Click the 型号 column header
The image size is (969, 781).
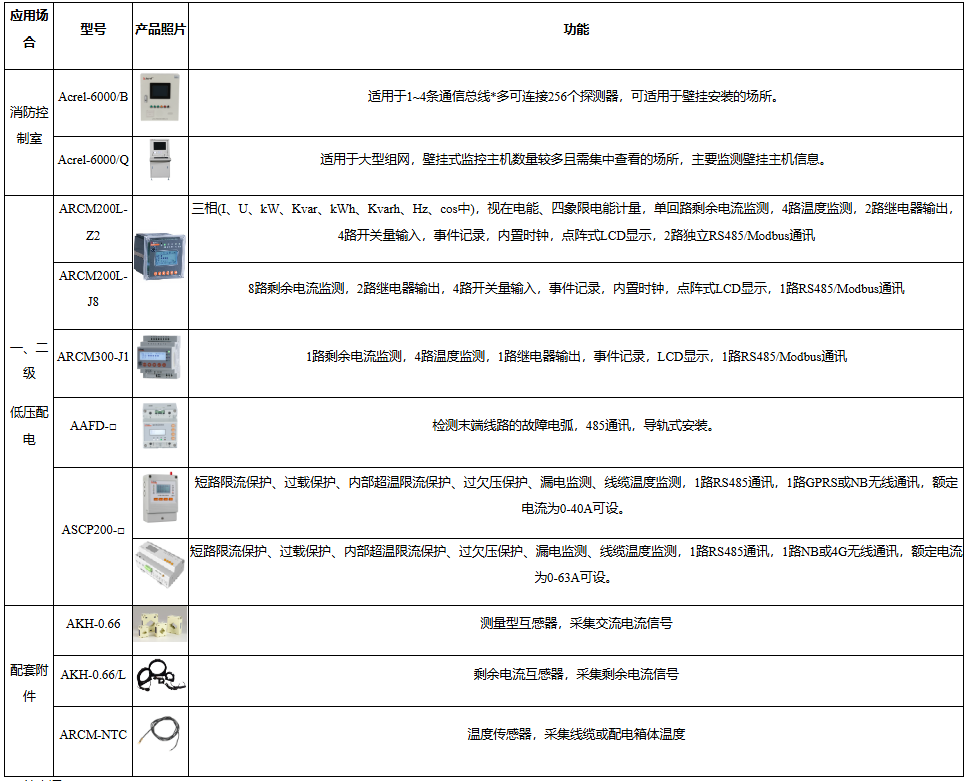pyautogui.click(x=93, y=29)
